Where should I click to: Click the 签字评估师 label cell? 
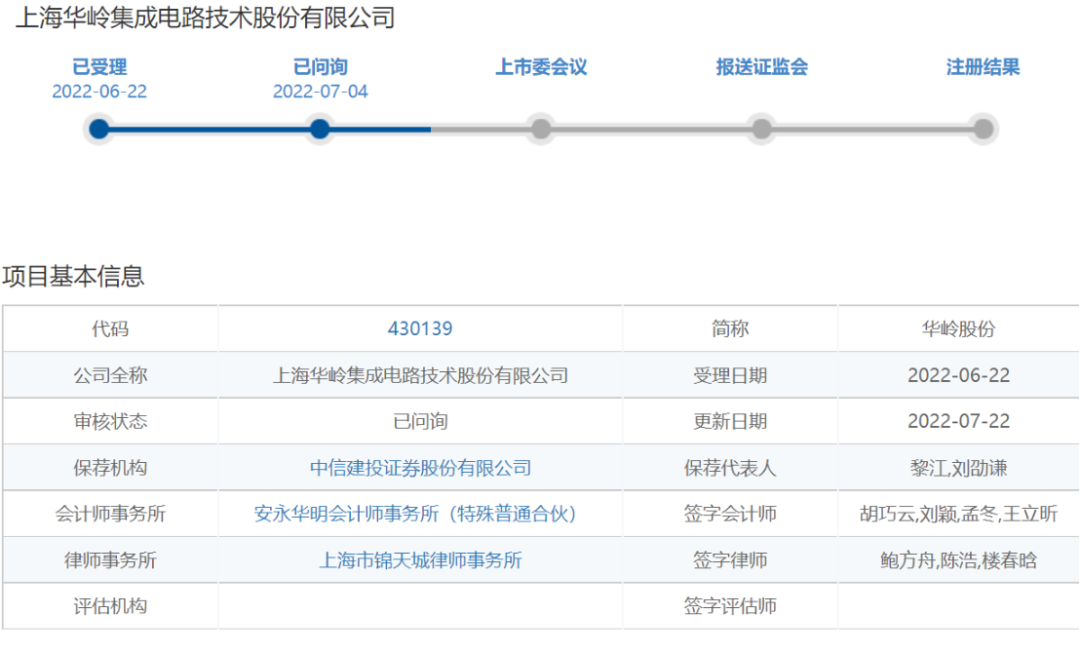[730, 606]
